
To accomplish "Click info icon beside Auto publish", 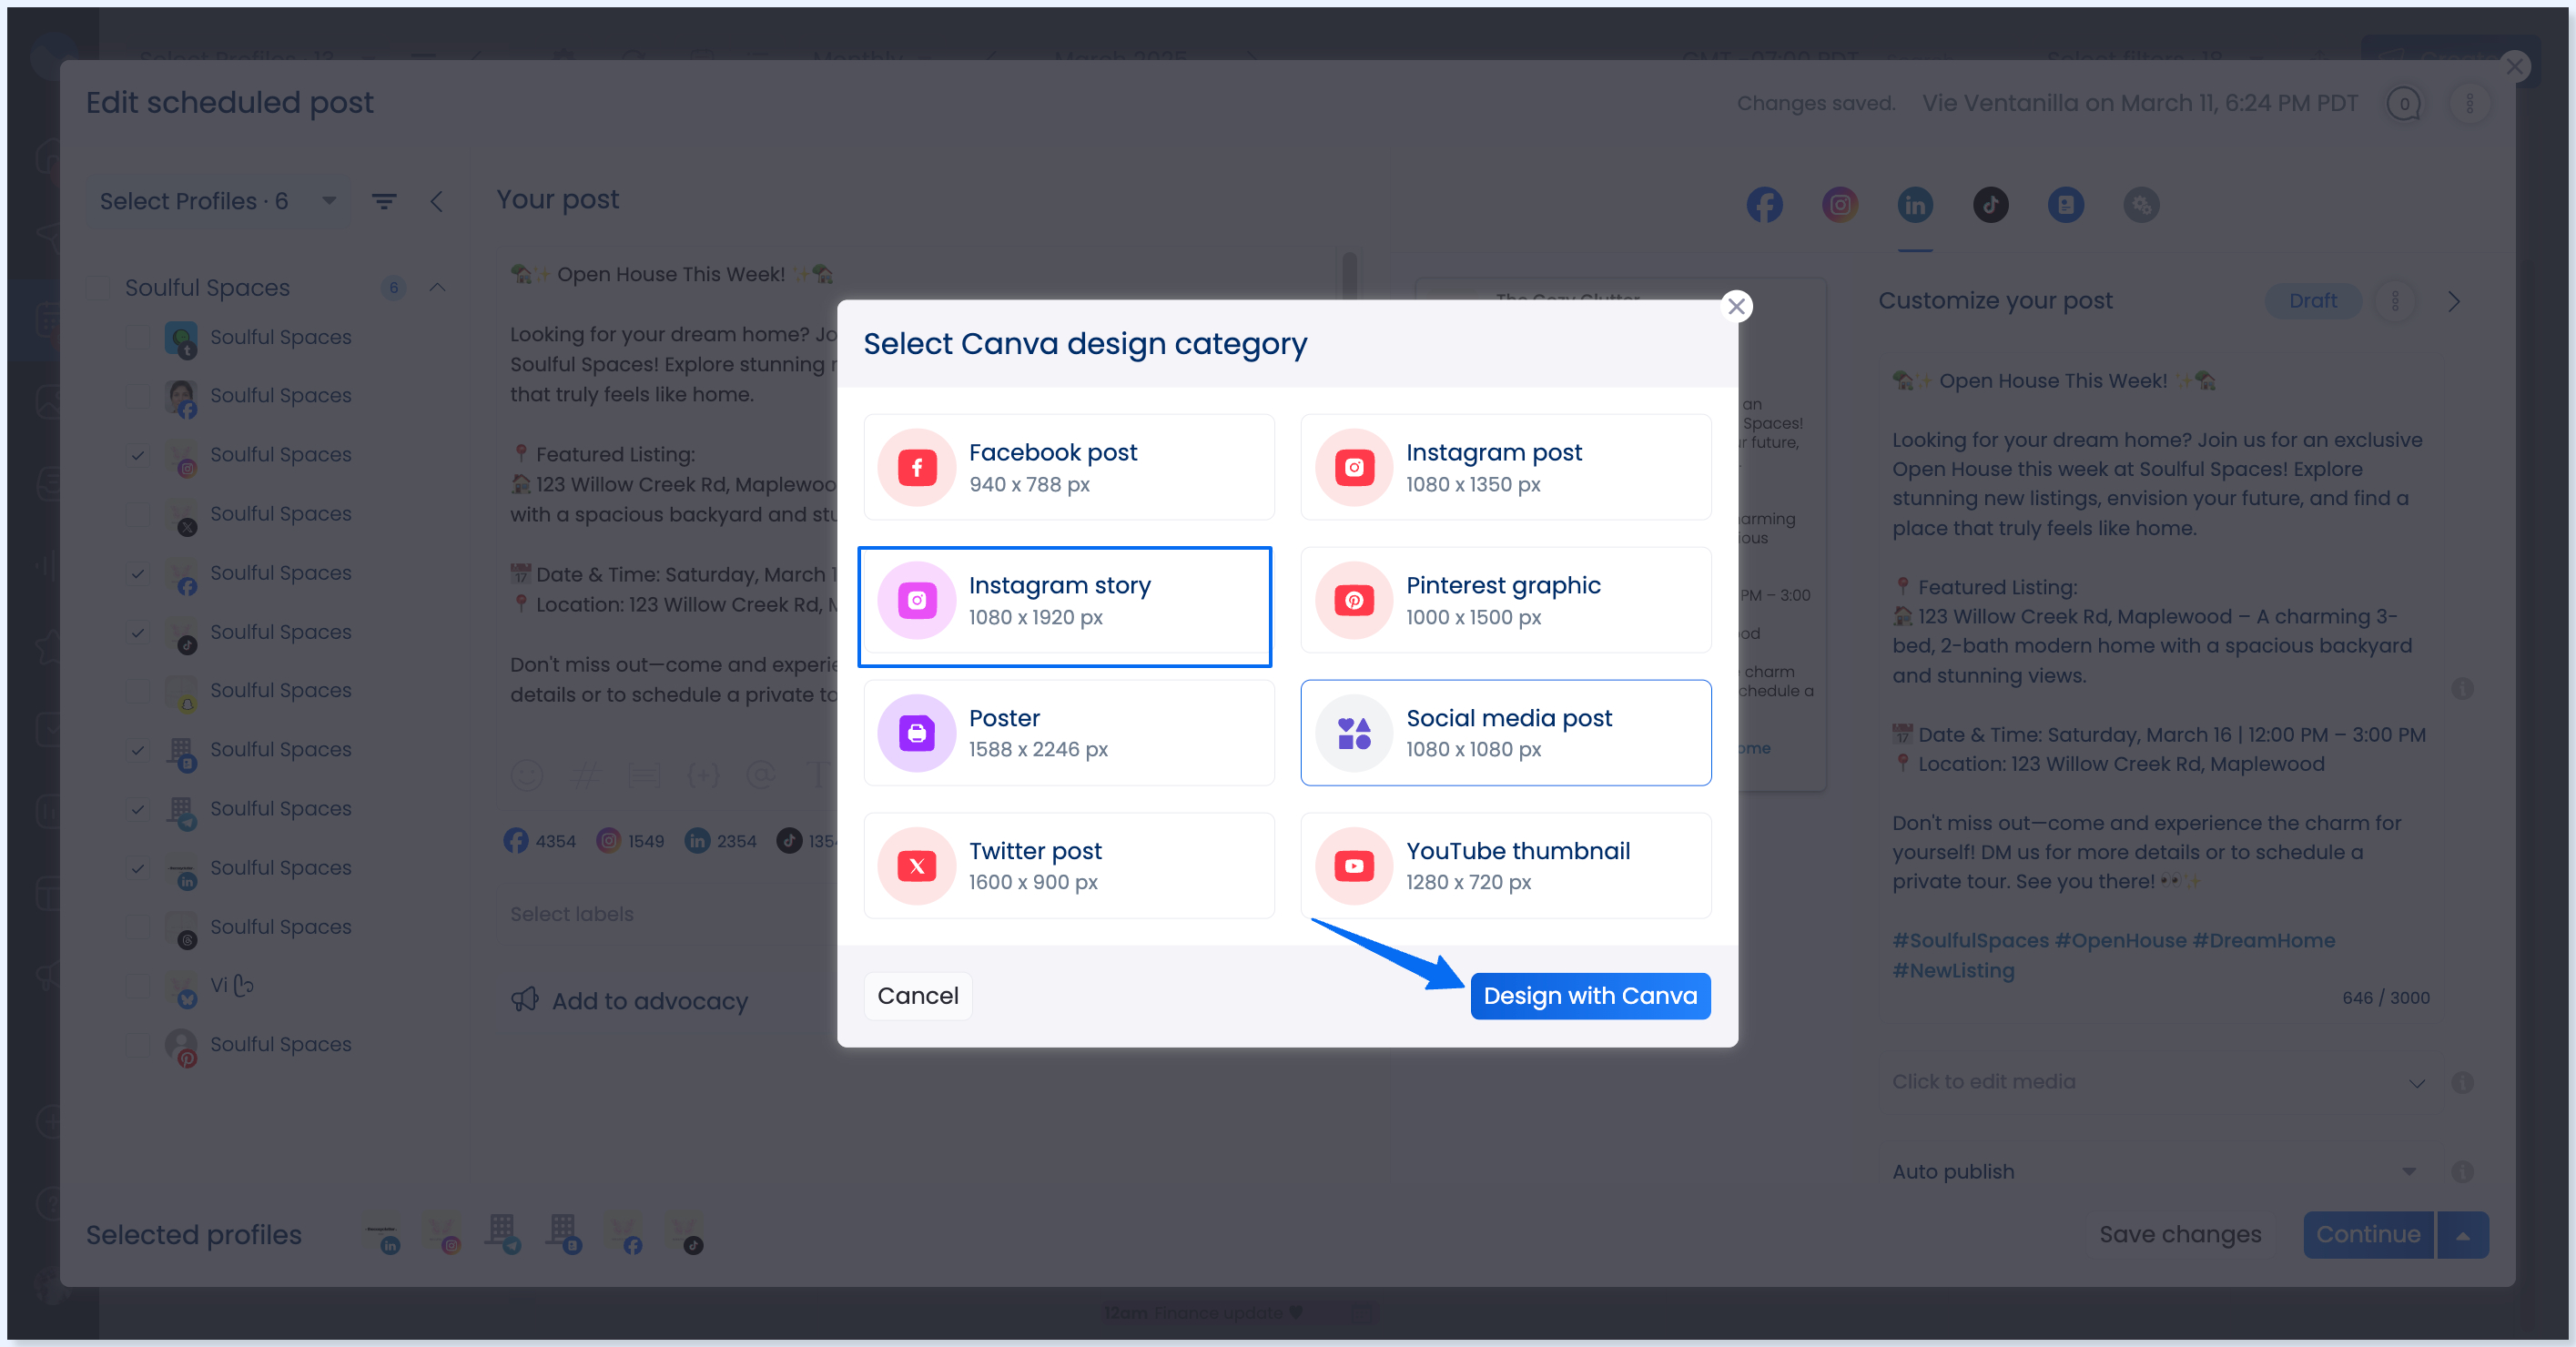I will tap(2463, 1171).
